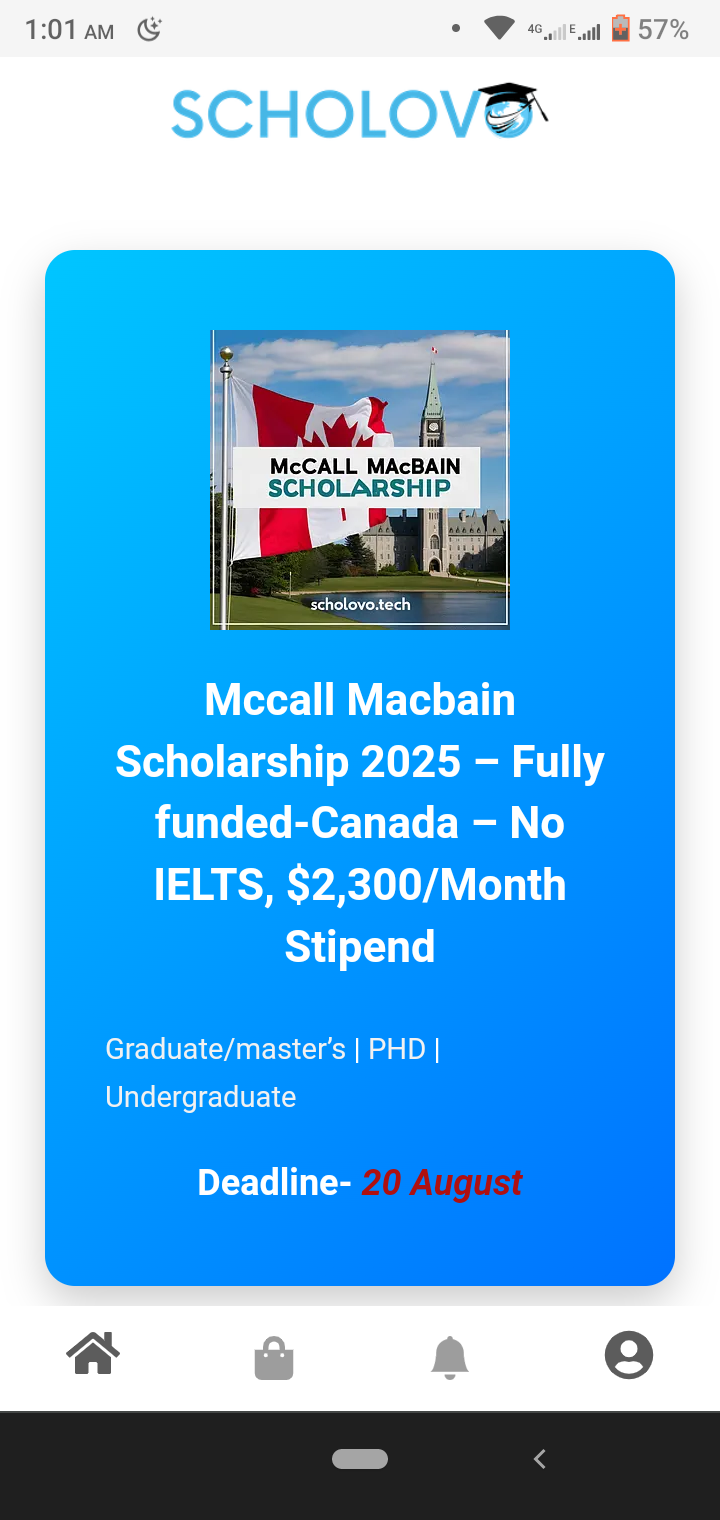The width and height of the screenshot is (720, 1520).
Task: Go to the Home tab
Action: click(x=93, y=1356)
